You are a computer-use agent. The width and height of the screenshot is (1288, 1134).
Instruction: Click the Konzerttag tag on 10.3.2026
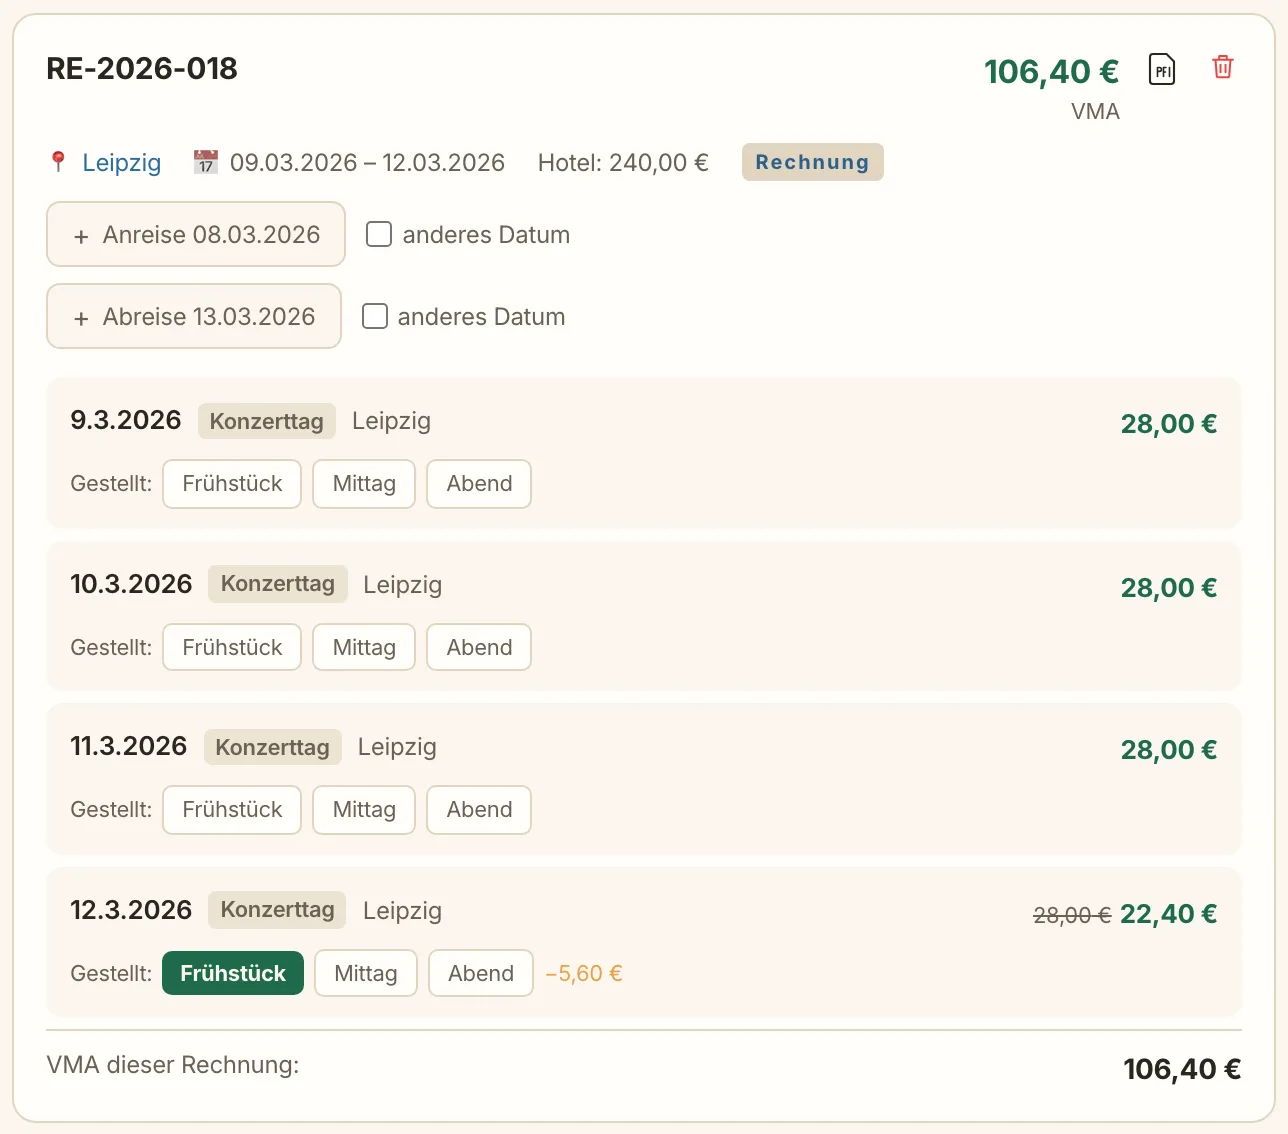(x=277, y=584)
